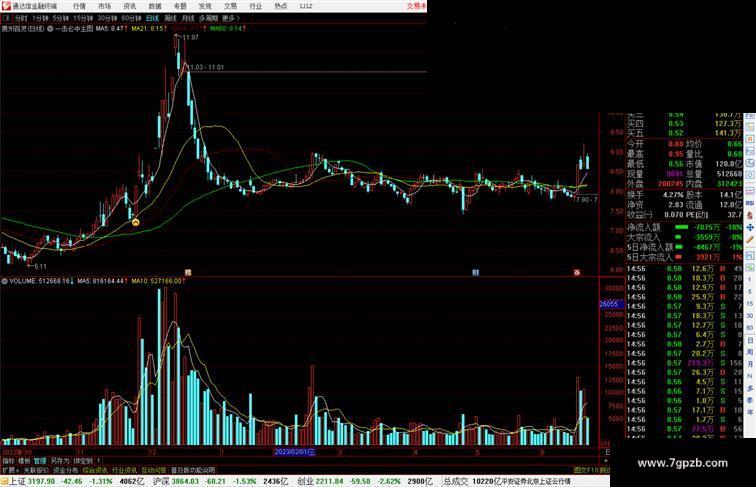Switch to the 60分钟 period
The width and height of the screenshot is (756, 487).
click(x=131, y=18)
